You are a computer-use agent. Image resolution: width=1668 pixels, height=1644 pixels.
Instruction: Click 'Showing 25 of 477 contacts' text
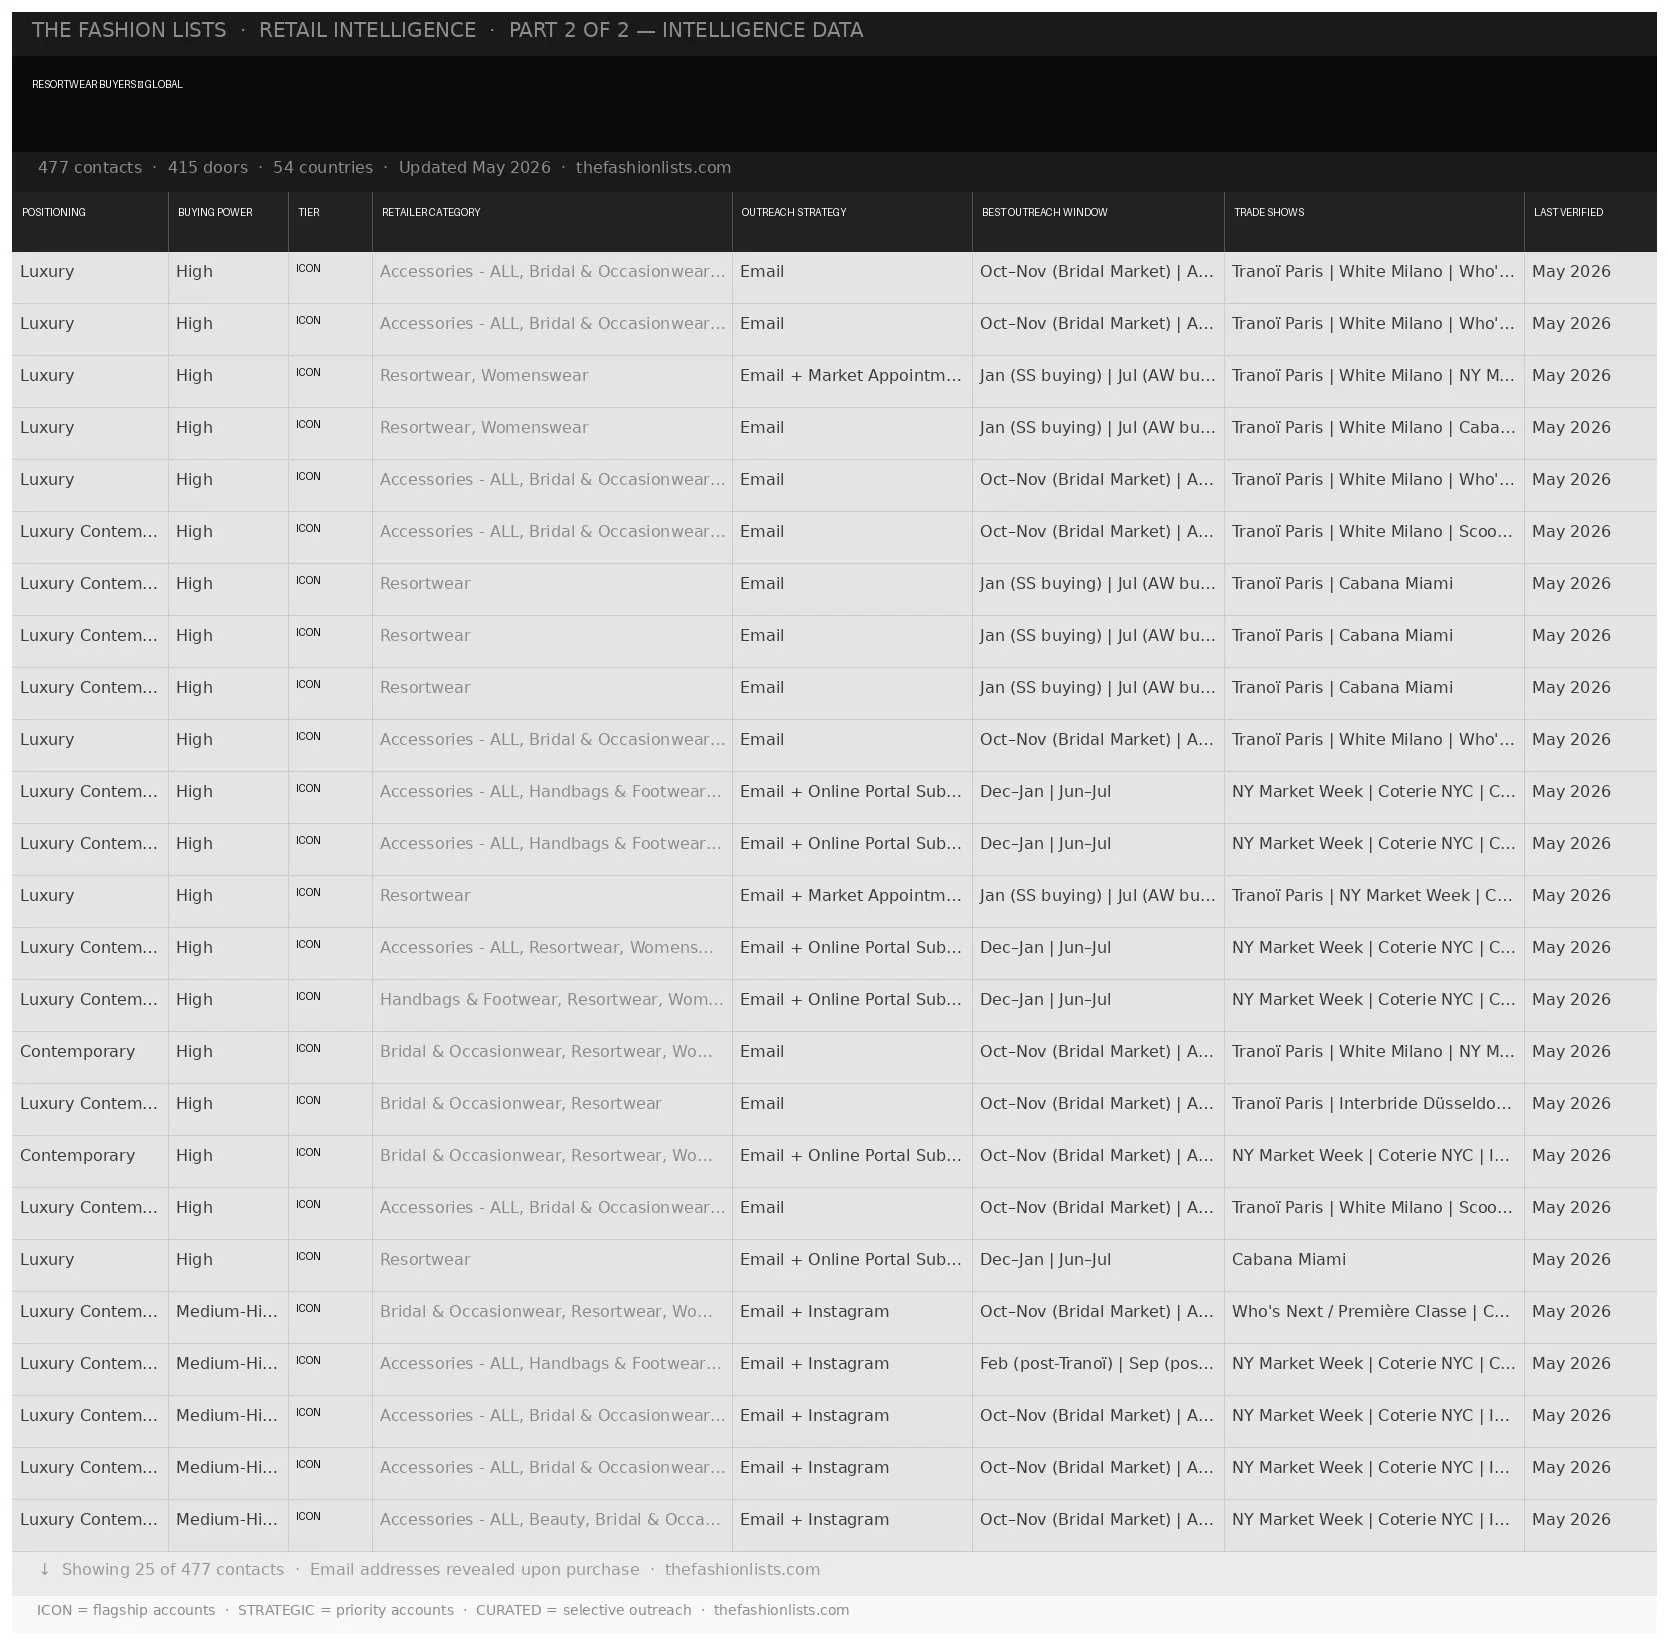(x=173, y=1570)
